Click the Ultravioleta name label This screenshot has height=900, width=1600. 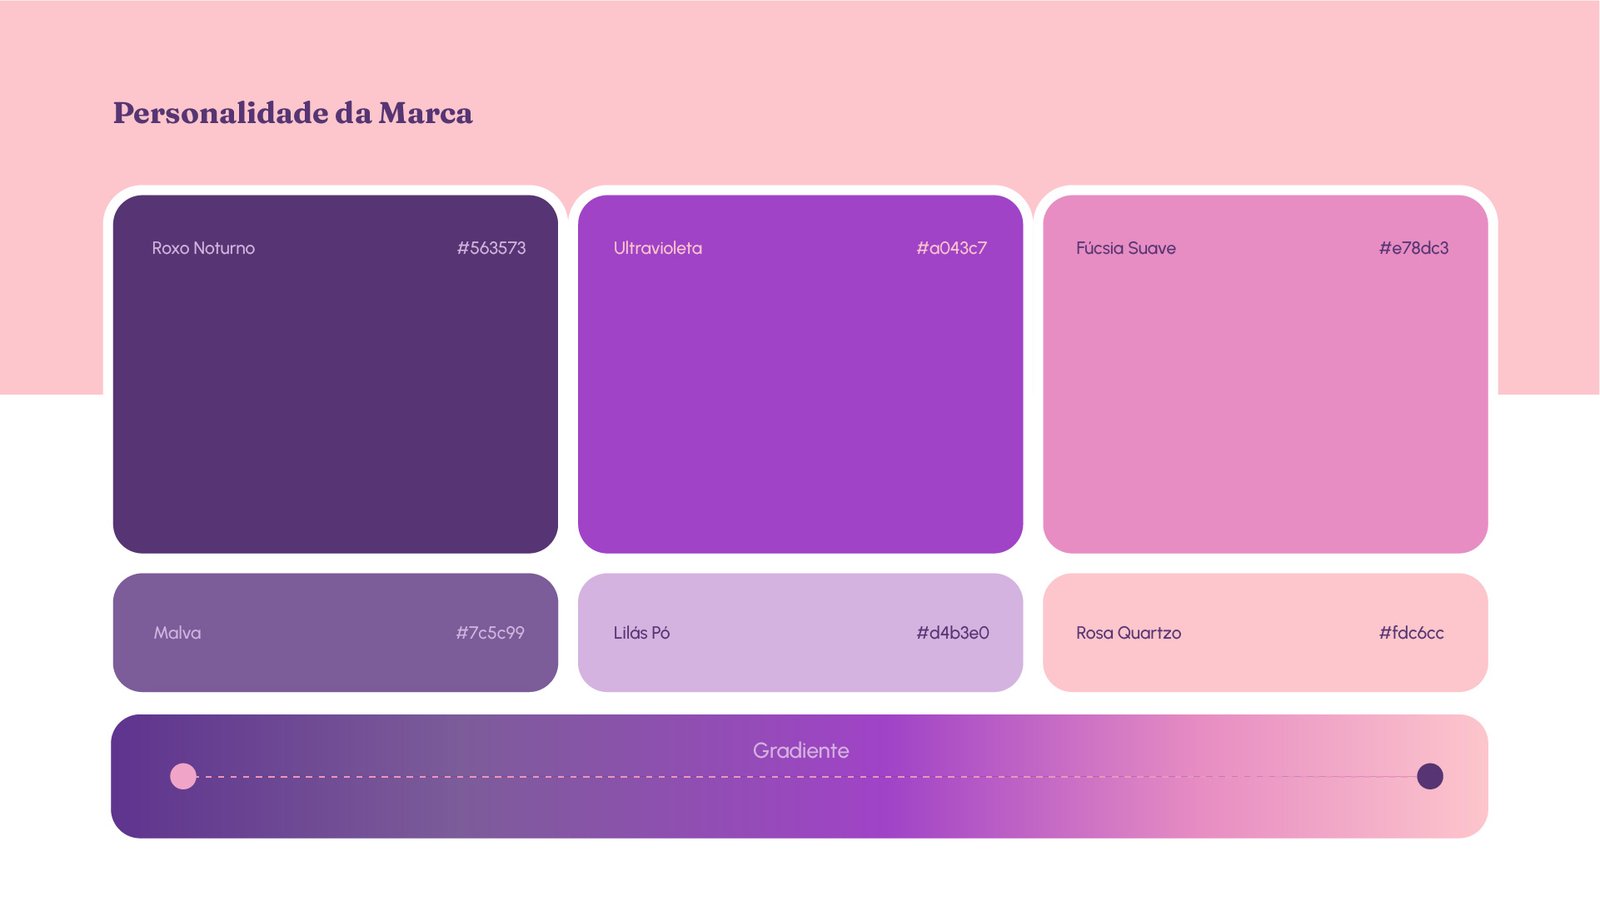click(658, 248)
